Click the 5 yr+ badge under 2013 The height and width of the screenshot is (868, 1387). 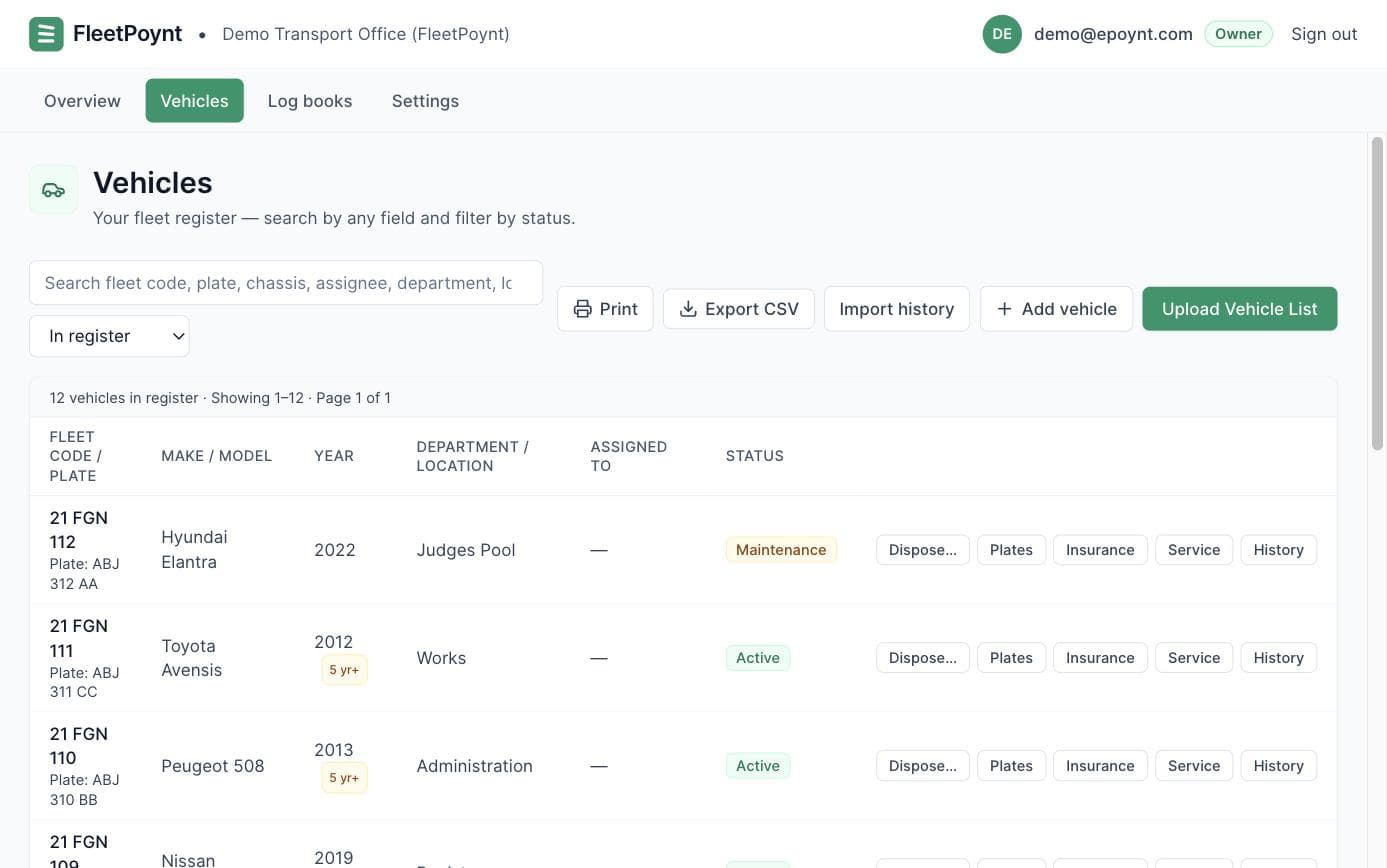(344, 778)
